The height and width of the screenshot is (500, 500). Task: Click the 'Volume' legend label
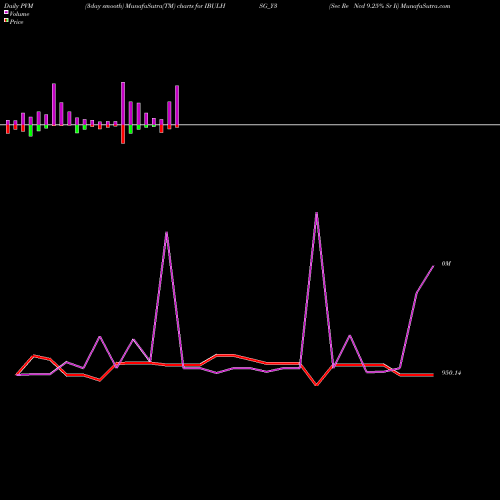click(x=19, y=14)
